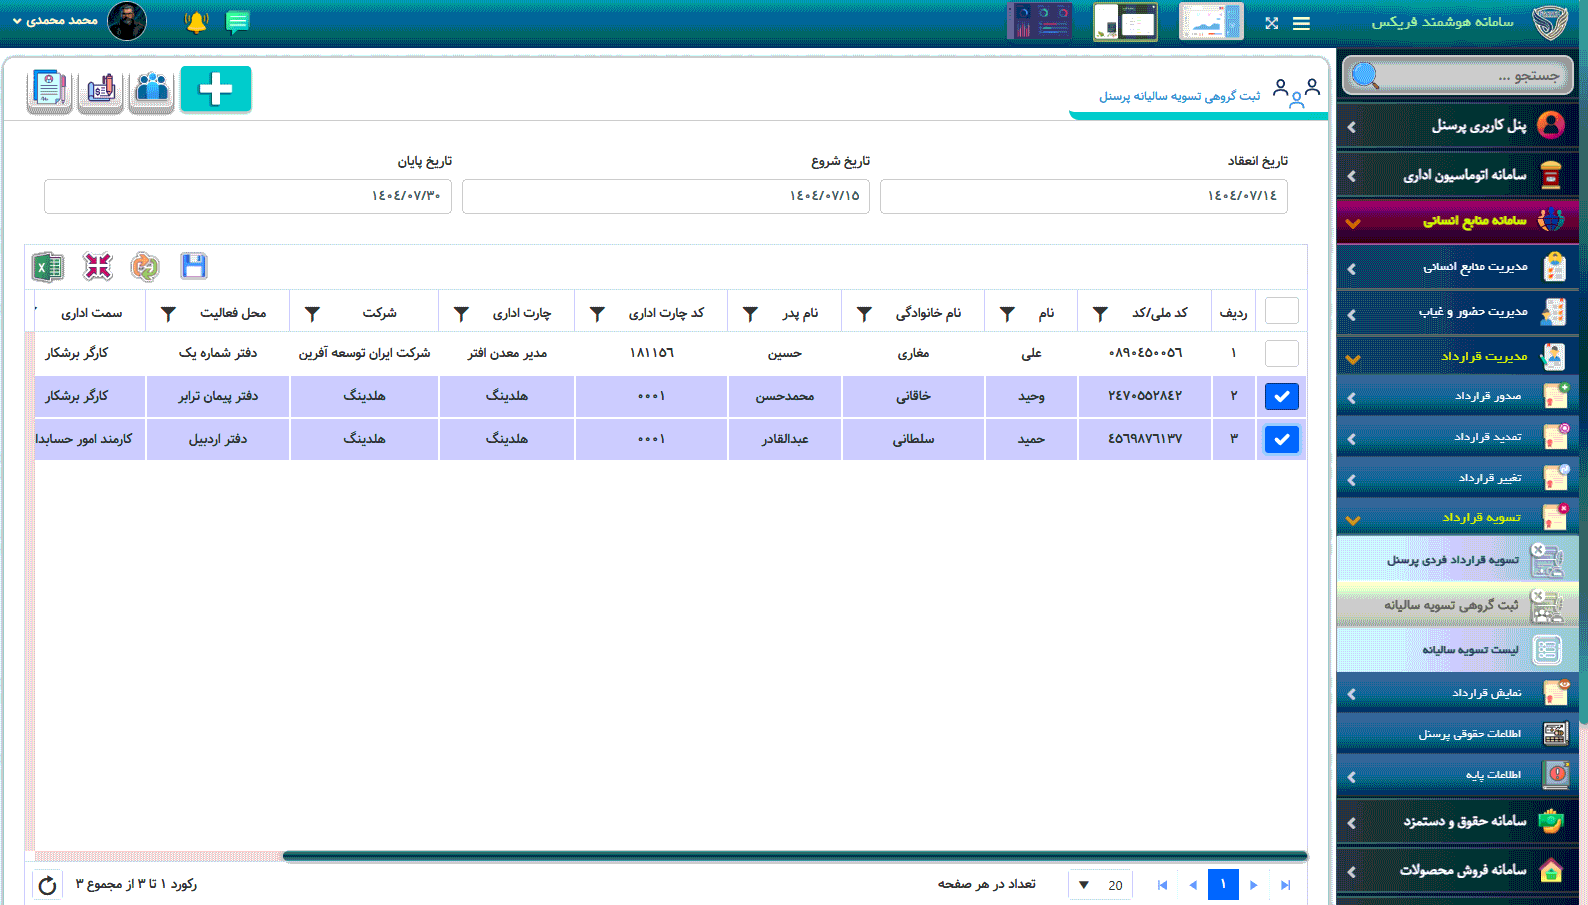Export the grid to Excel
The width and height of the screenshot is (1588, 905).
pyautogui.click(x=47, y=267)
